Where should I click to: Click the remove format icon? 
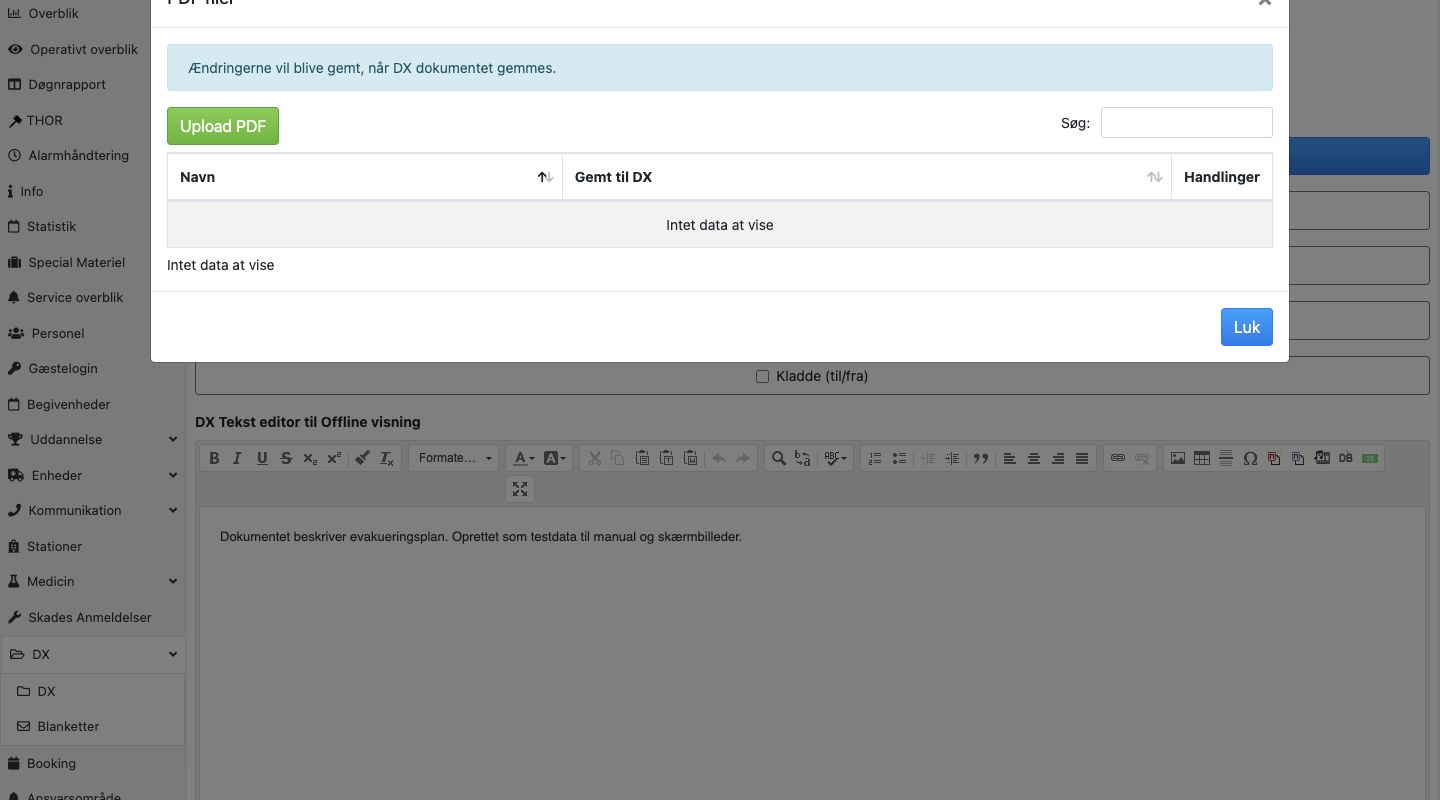[387, 458]
